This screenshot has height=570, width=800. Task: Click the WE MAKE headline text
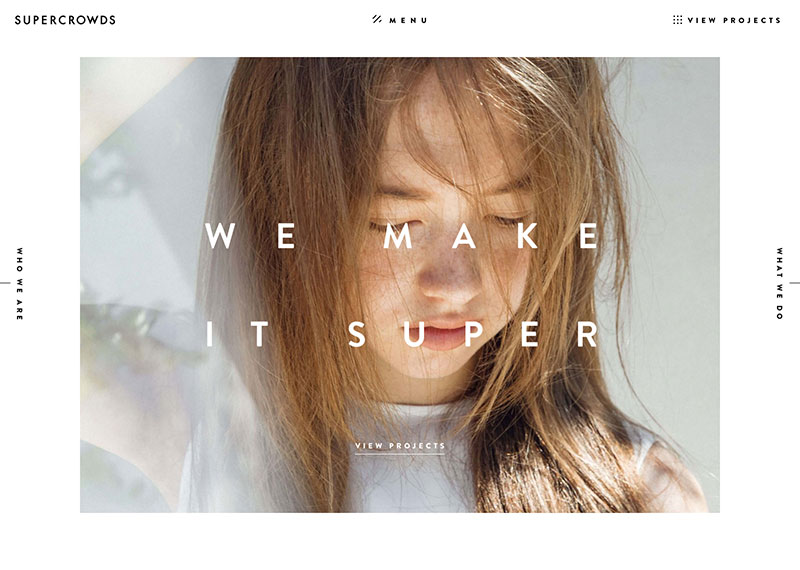402,235
